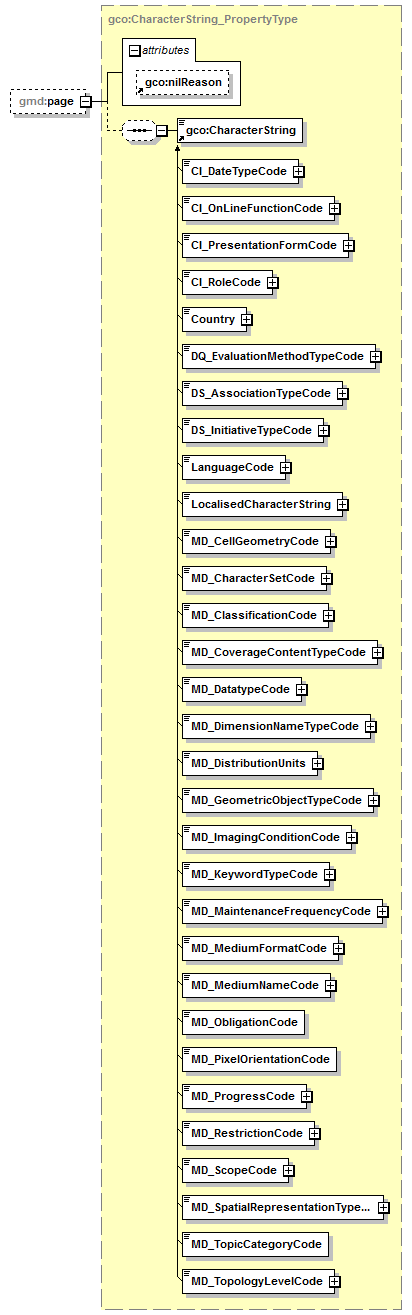Screen dimensions: 412x1315
Task: Collapse the gmd:page element expander
Action: point(86,101)
